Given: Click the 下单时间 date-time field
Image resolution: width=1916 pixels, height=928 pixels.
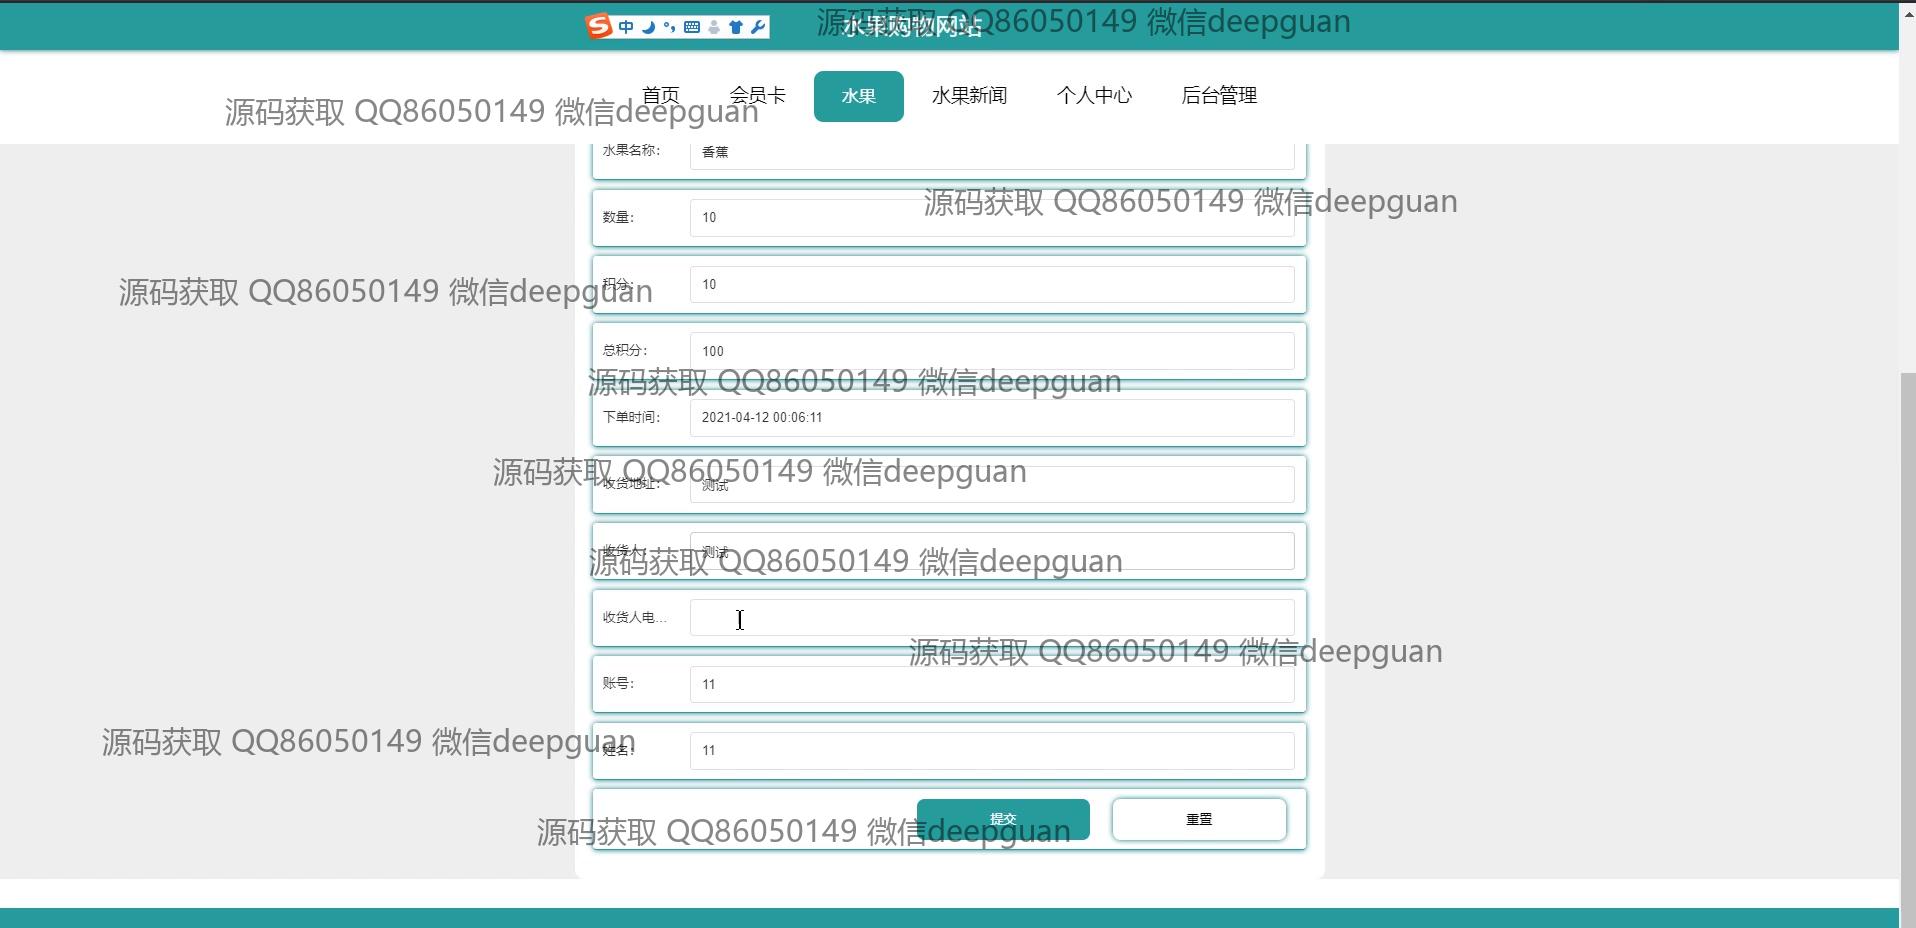Looking at the screenshot, I should 991,418.
